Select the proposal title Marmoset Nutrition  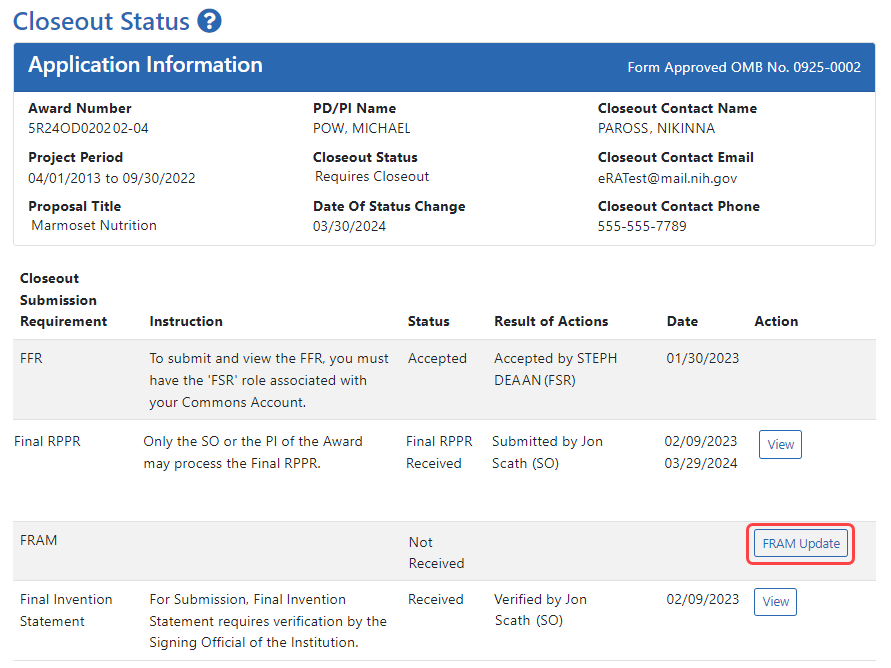(x=94, y=226)
